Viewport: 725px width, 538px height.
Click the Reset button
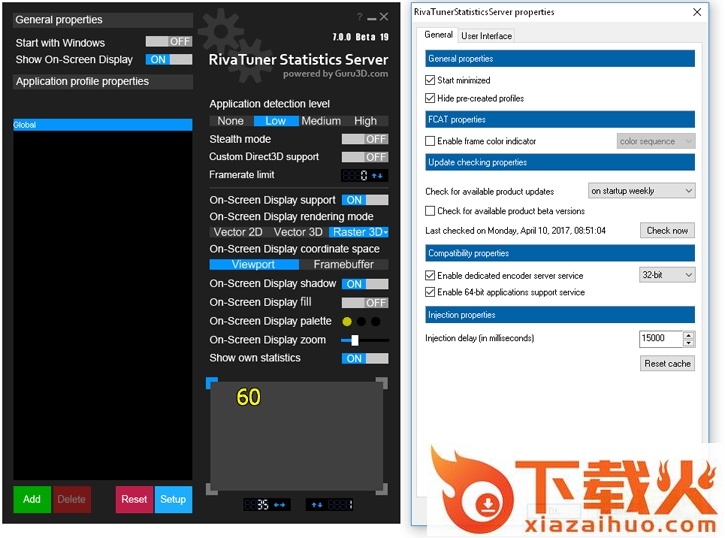coord(134,499)
